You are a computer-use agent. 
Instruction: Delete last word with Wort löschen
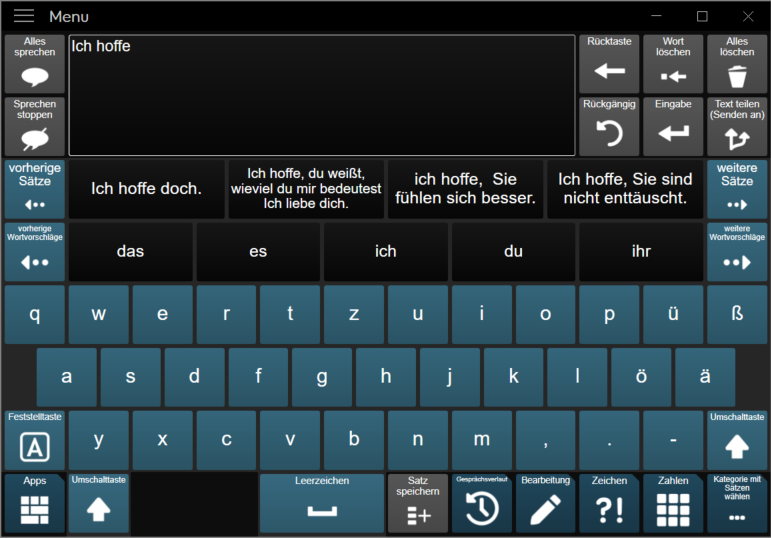click(673, 64)
